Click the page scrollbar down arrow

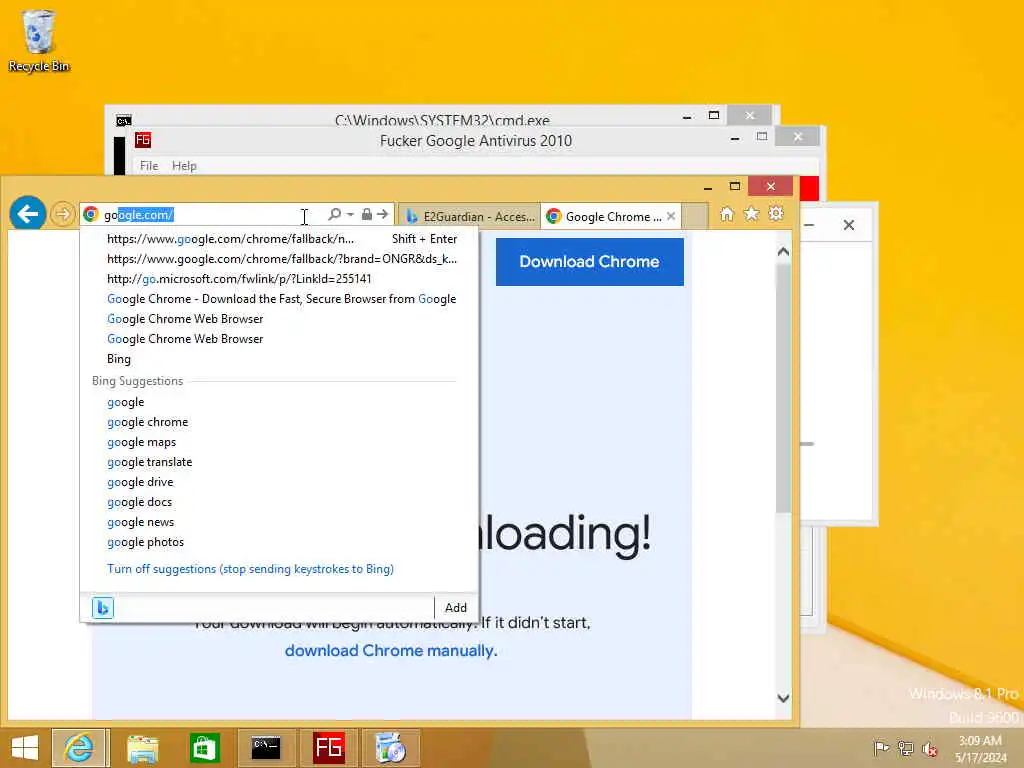click(784, 698)
